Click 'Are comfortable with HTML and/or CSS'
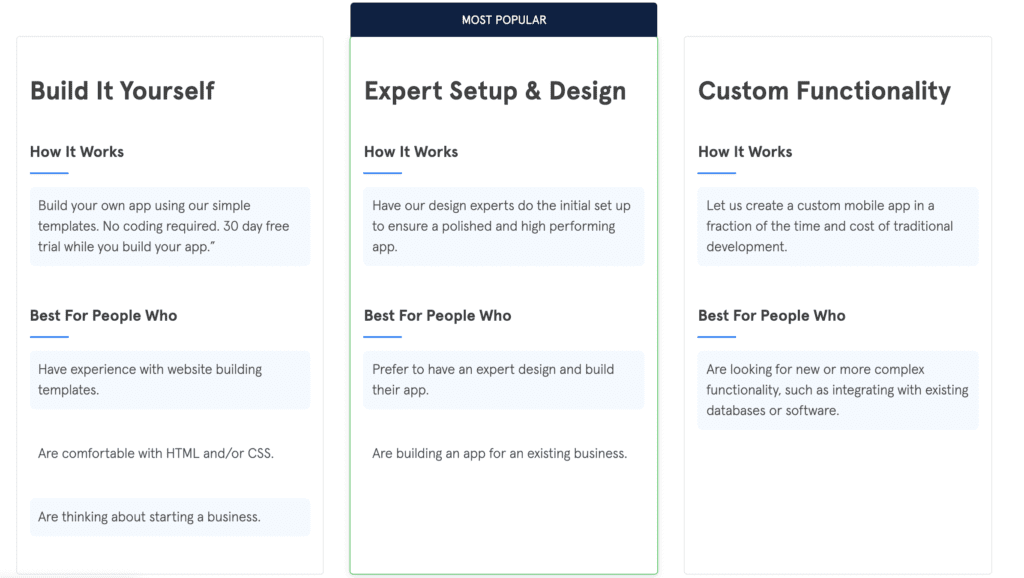This screenshot has width=1024, height=578. pyautogui.click(x=156, y=453)
